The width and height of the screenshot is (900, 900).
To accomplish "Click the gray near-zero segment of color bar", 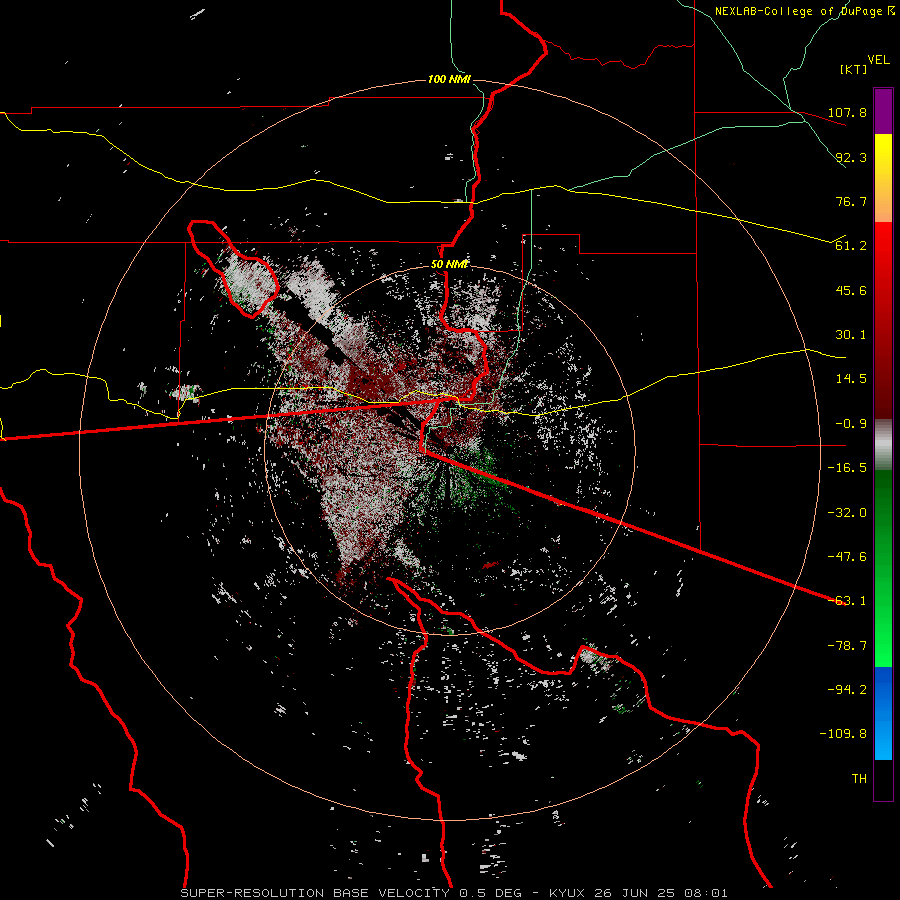I will click(883, 445).
